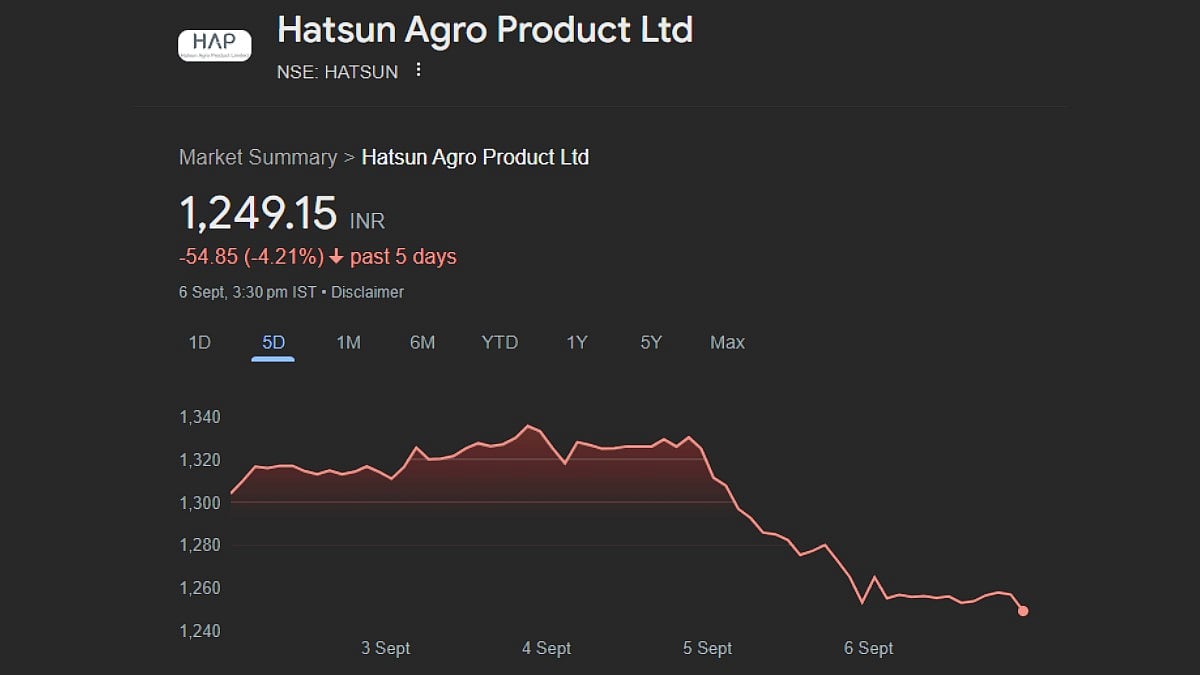Open the Disclaimer link
The image size is (1200, 675).
click(367, 292)
